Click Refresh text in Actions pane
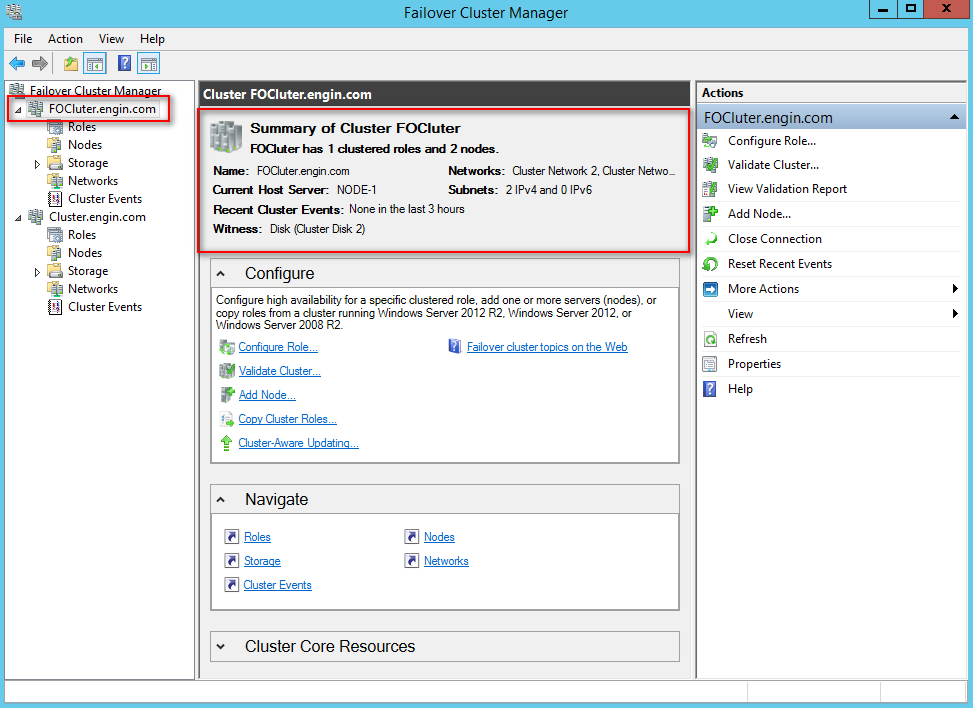Viewport: 973px width, 708px height. click(x=747, y=339)
